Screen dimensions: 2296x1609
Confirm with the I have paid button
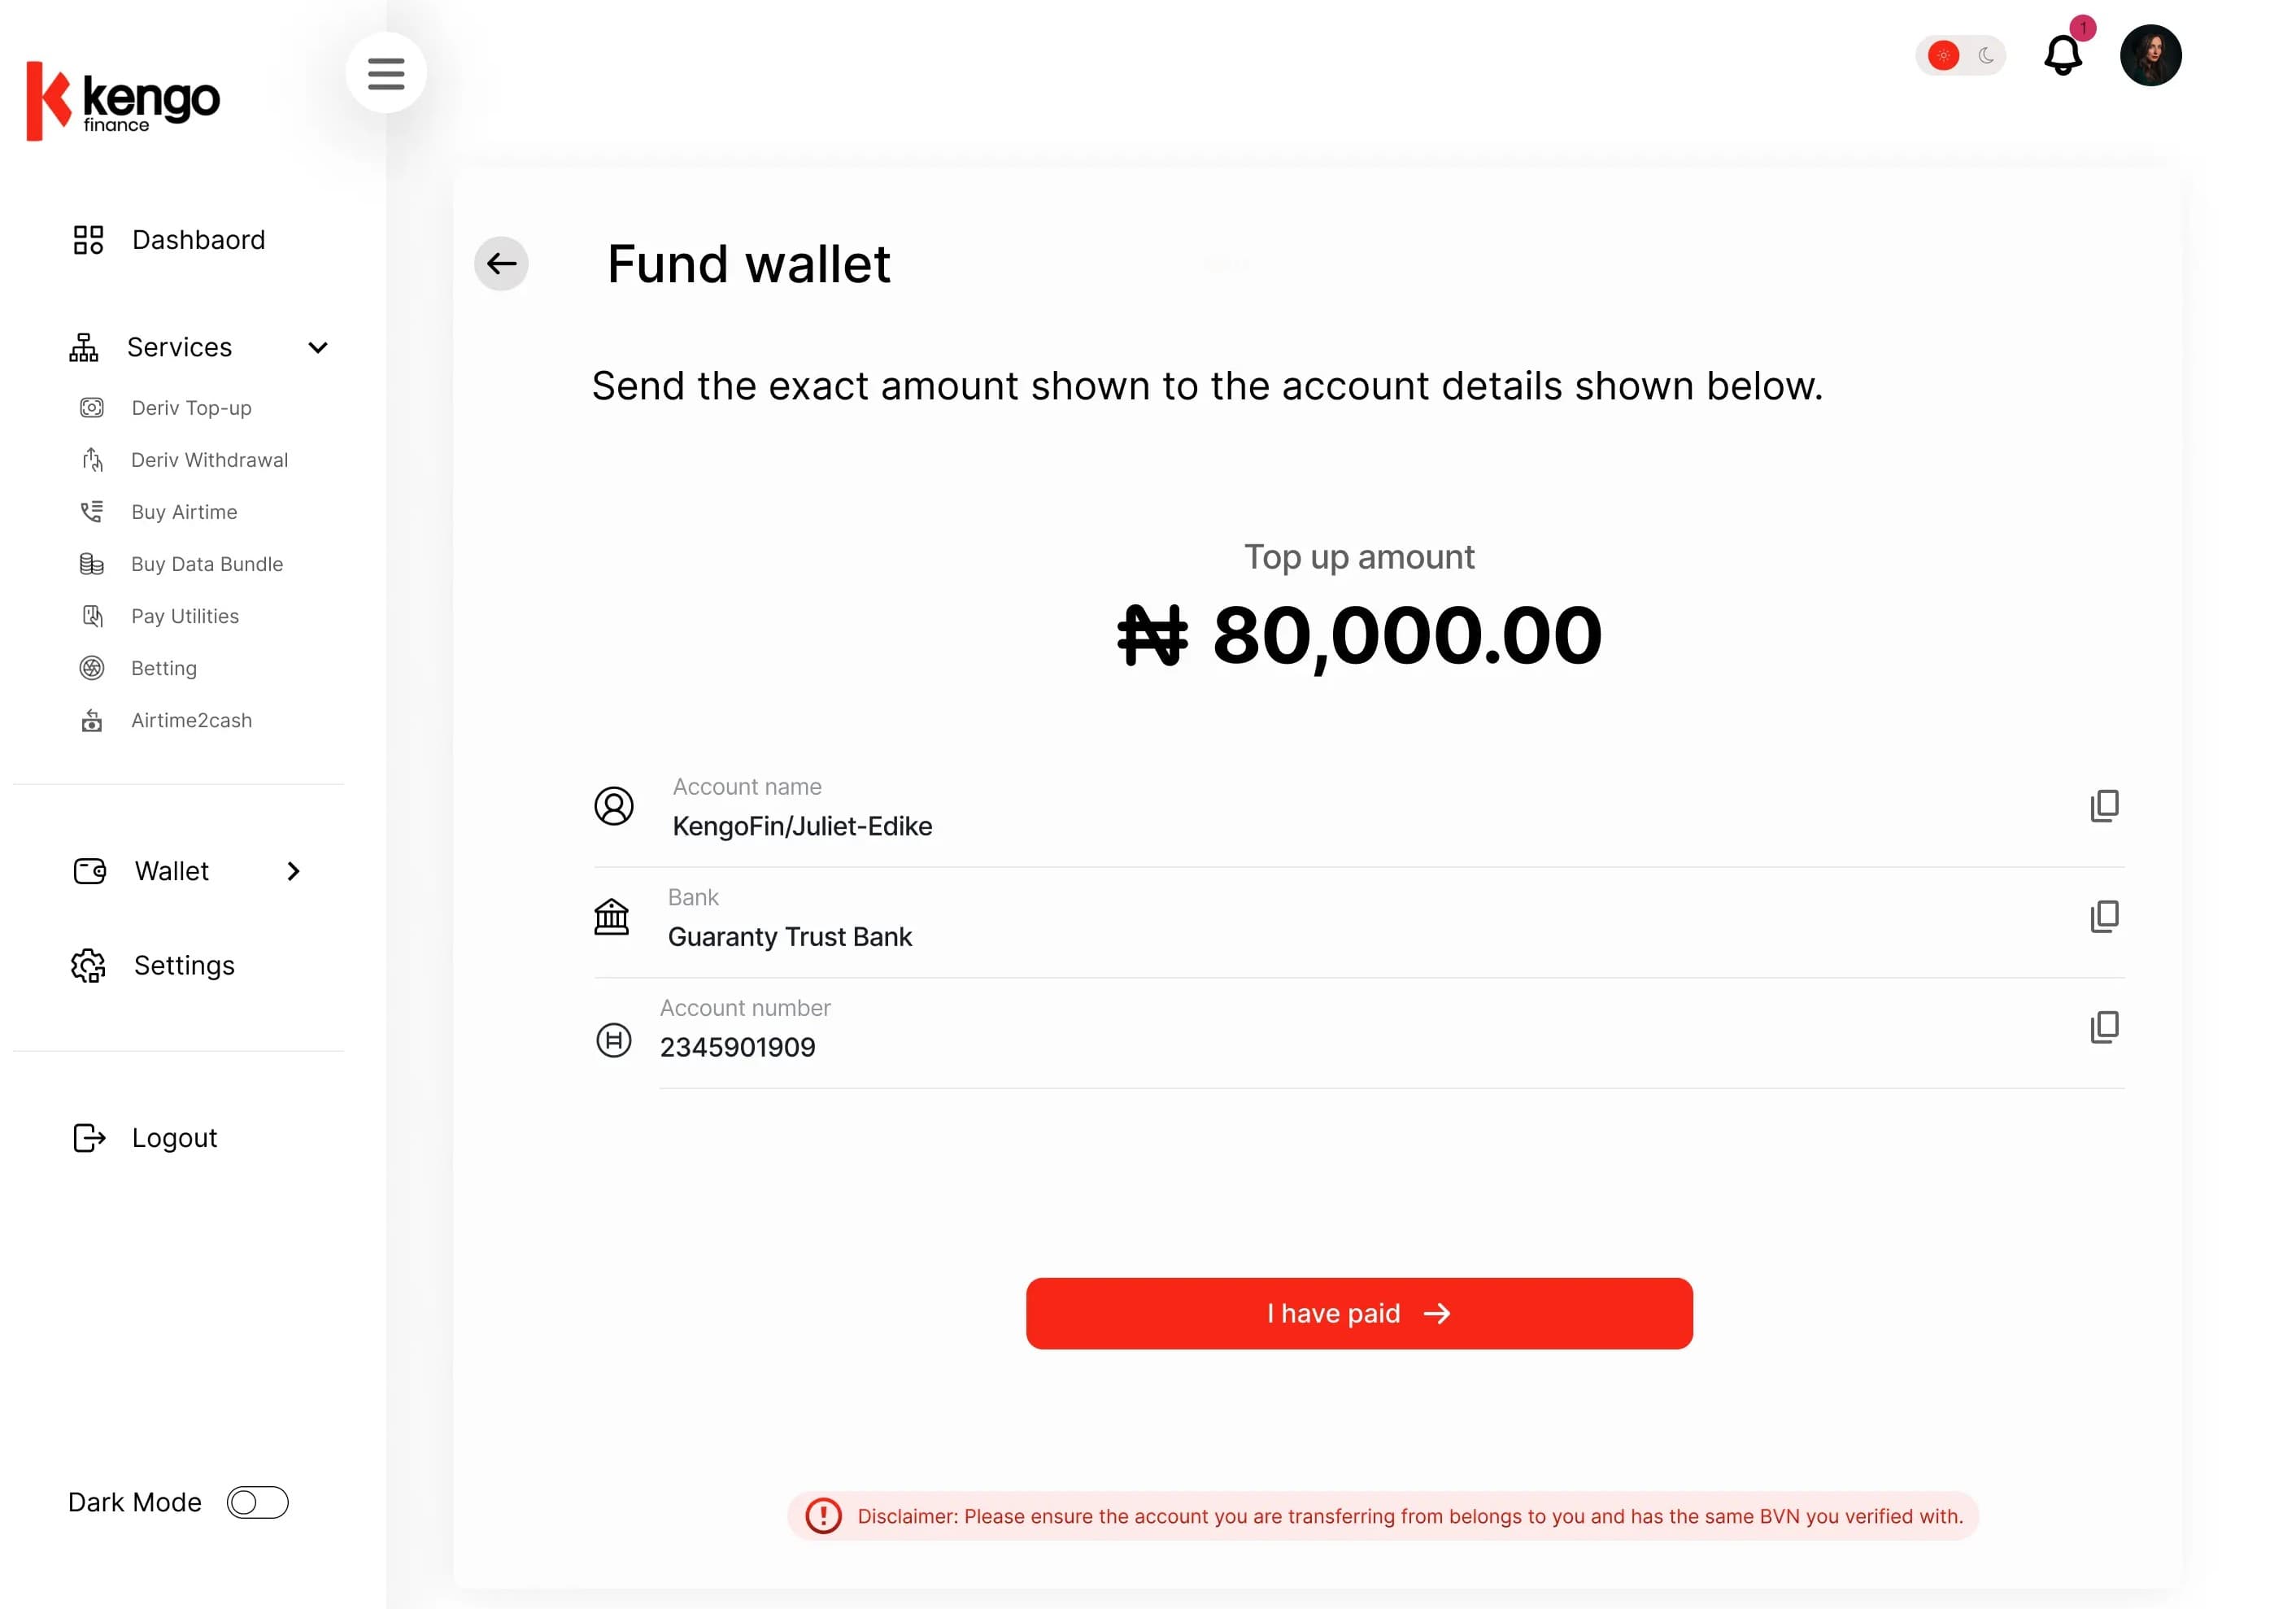tap(1359, 1313)
